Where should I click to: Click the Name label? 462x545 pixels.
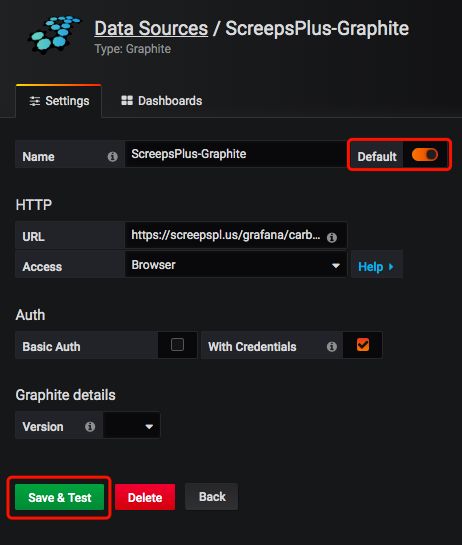click(38, 157)
